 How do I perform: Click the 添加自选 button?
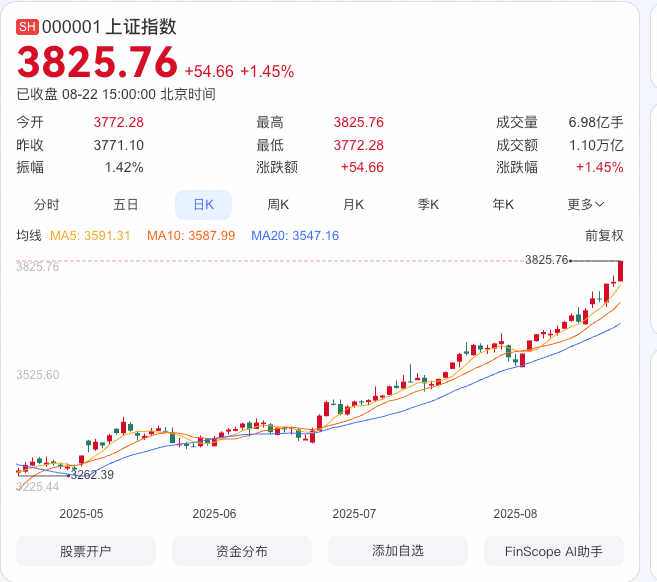[398, 551]
